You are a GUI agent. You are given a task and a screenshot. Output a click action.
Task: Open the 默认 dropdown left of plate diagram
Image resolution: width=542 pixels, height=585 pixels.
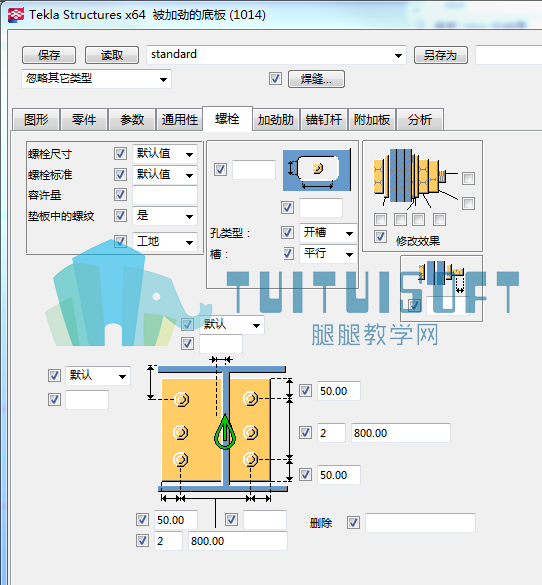pos(98,376)
